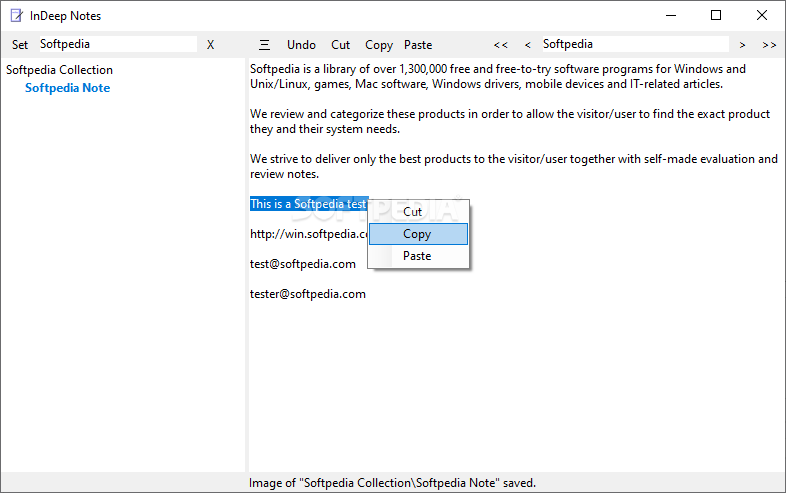Viewport: 786px width, 493px height.
Task: Click the InDeep Notes app icon
Action: (x=17, y=16)
